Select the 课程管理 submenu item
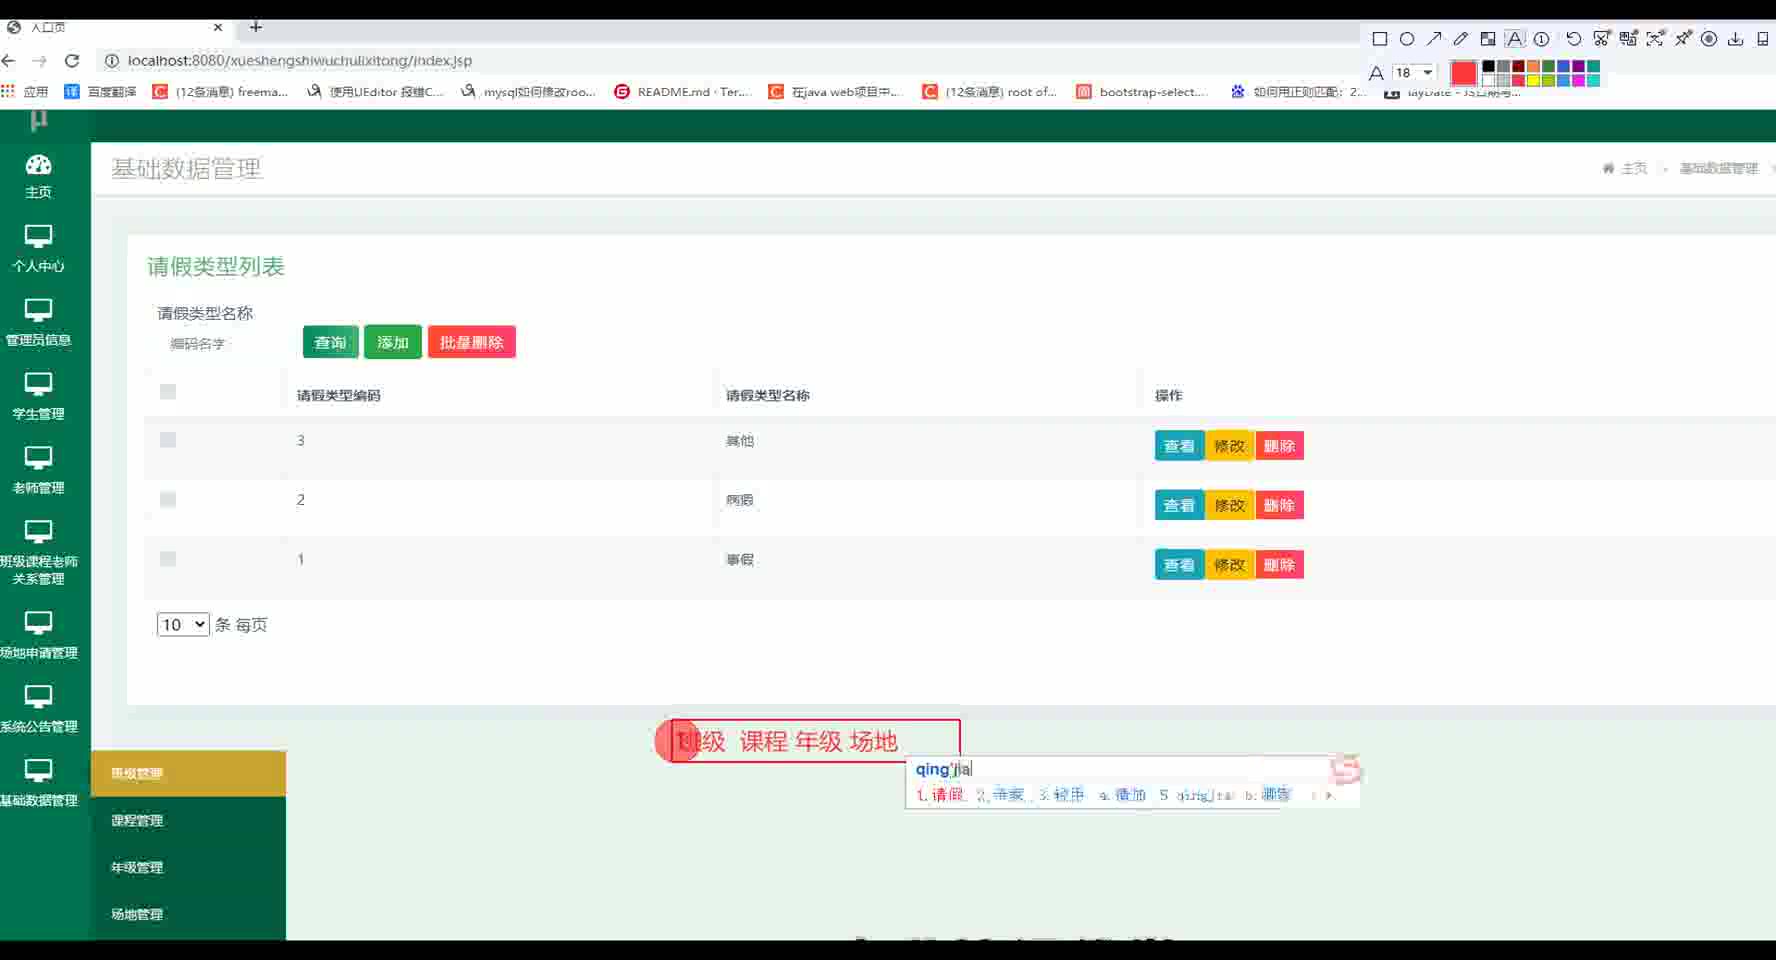Viewport: 1776px width, 960px height. pyautogui.click(x=188, y=821)
